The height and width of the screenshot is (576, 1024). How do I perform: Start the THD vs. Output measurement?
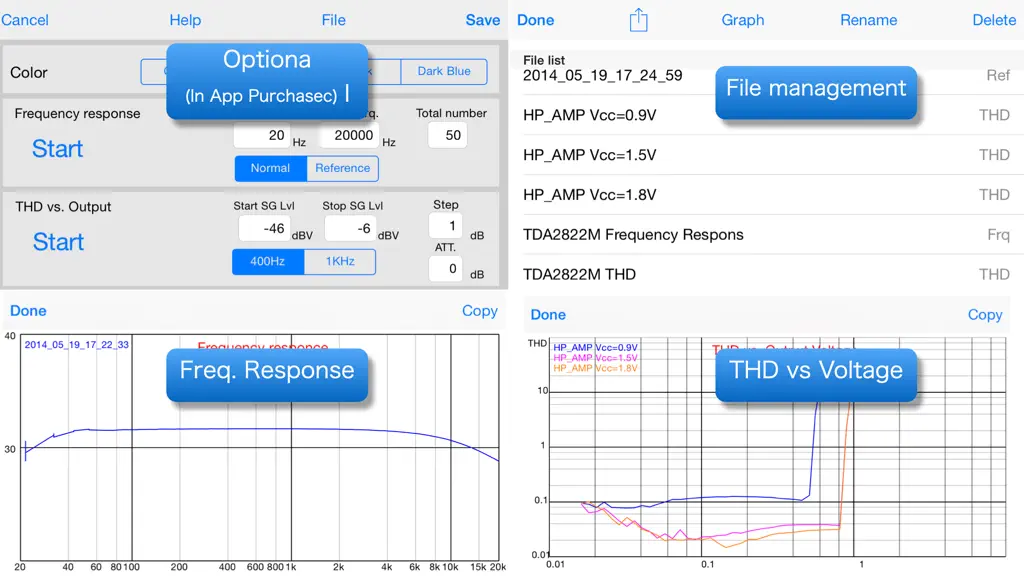click(58, 242)
